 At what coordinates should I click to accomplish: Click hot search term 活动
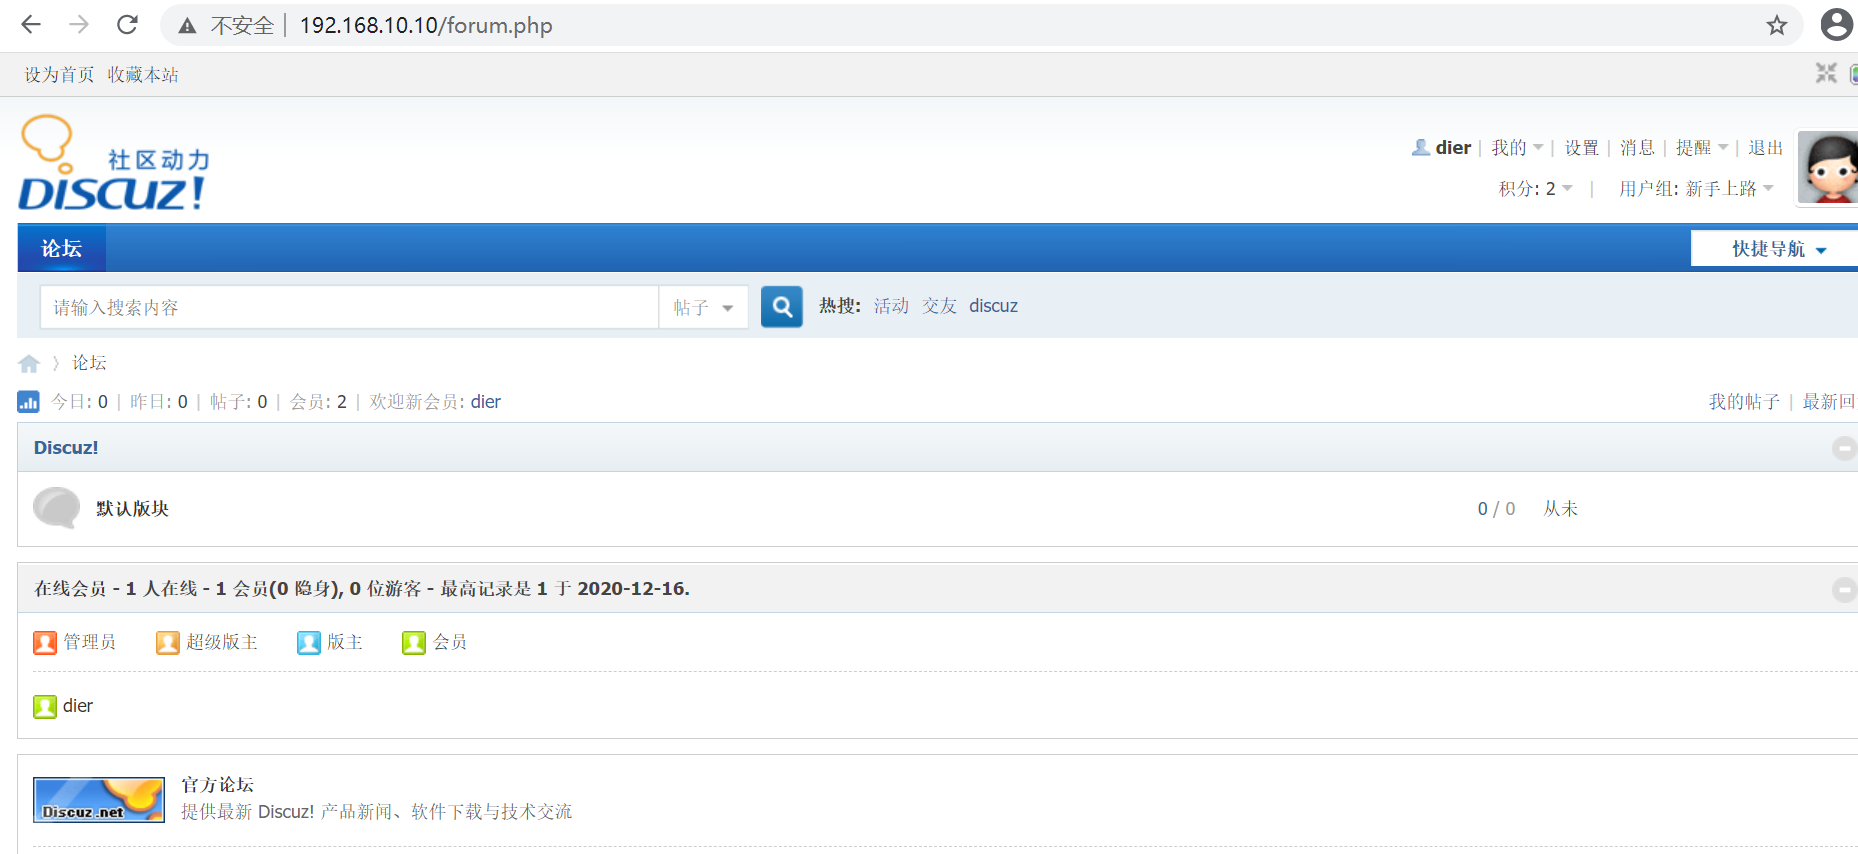coord(891,306)
